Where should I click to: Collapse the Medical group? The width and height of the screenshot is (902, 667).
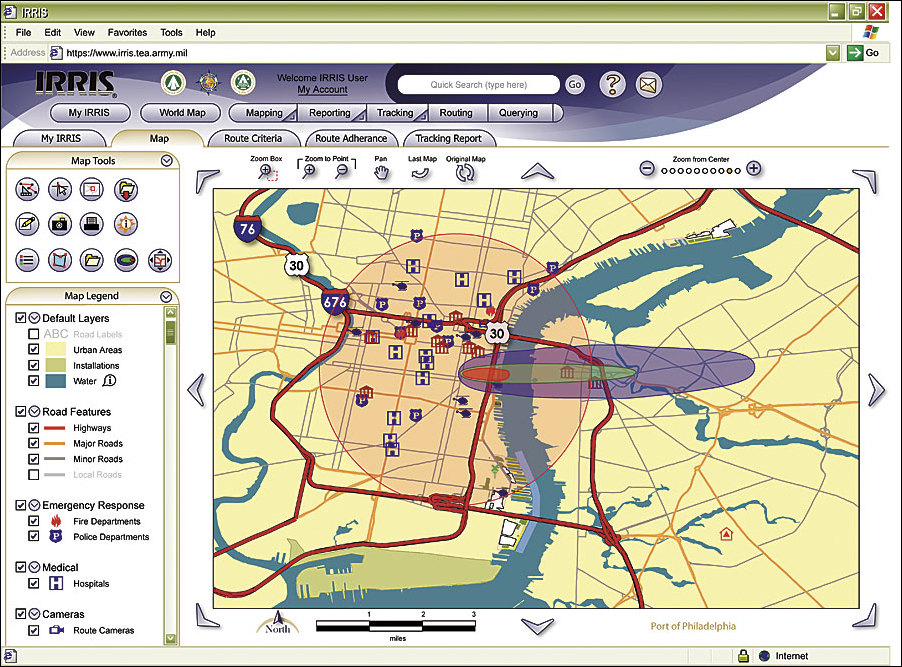pyautogui.click(x=35, y=567)
